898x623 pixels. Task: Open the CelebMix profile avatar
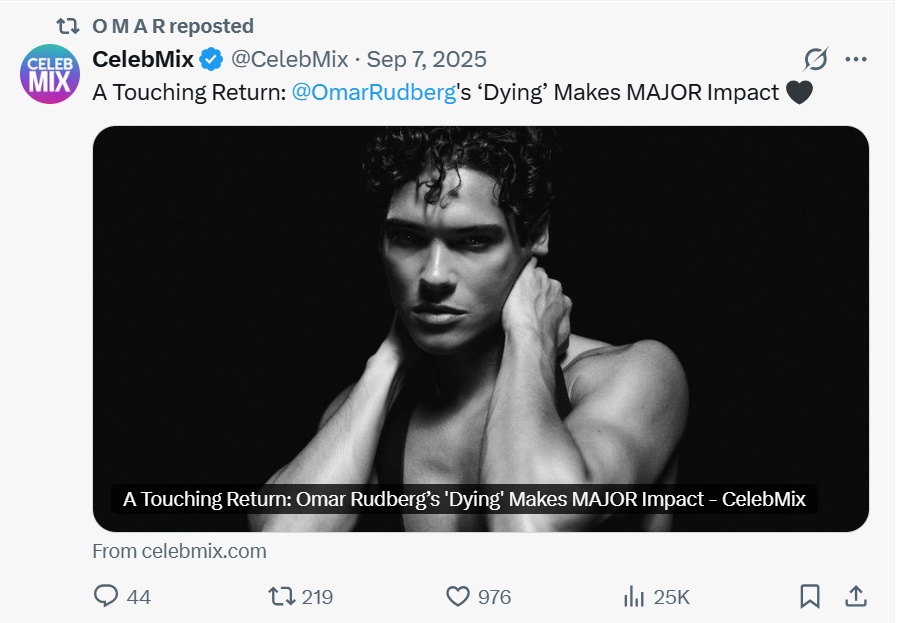point(49,74)
